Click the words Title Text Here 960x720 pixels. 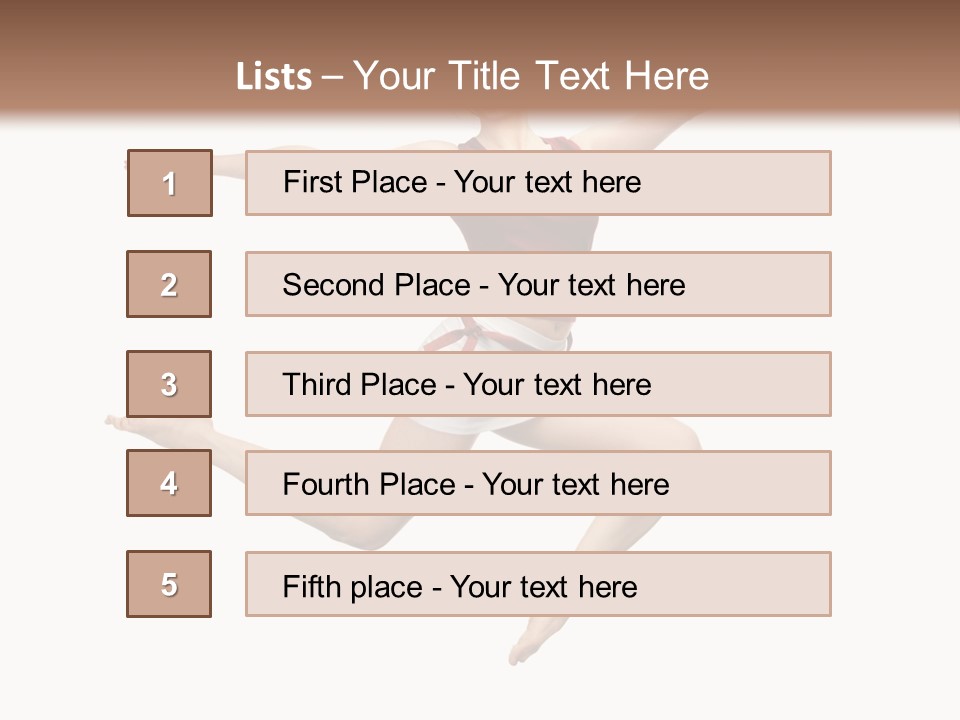tap(579, 76)
